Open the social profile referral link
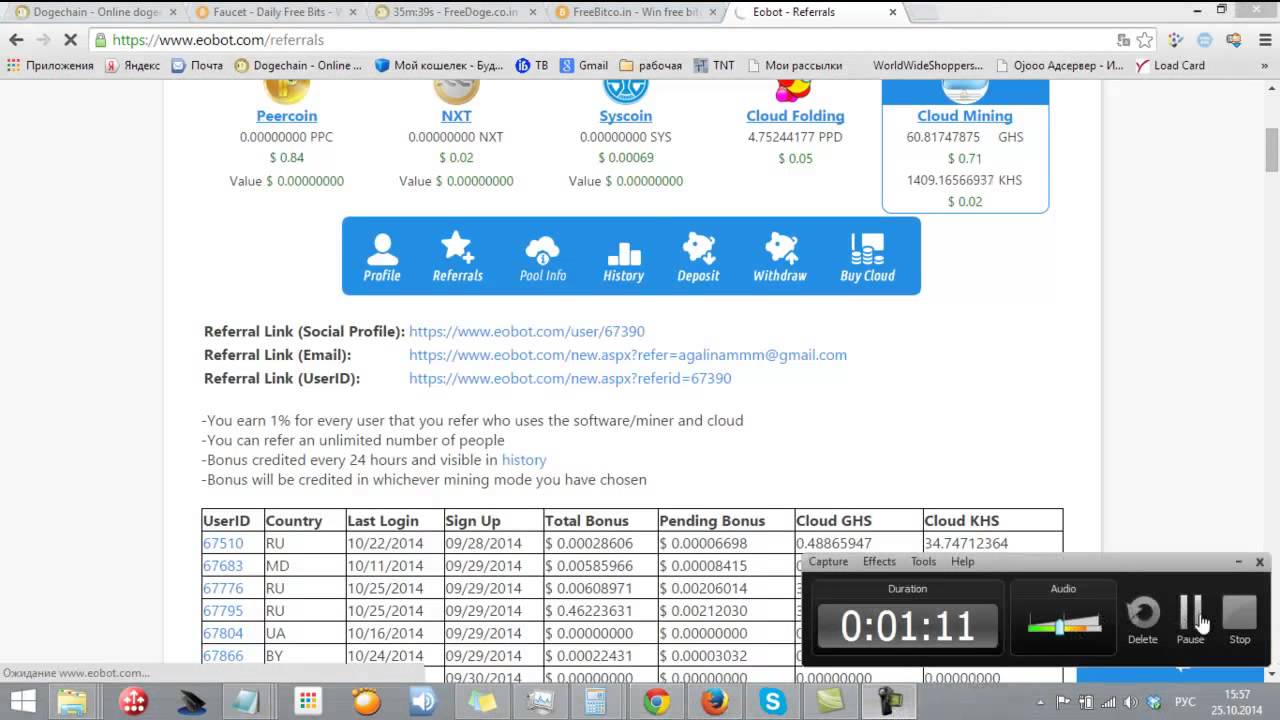 (526, 331)
